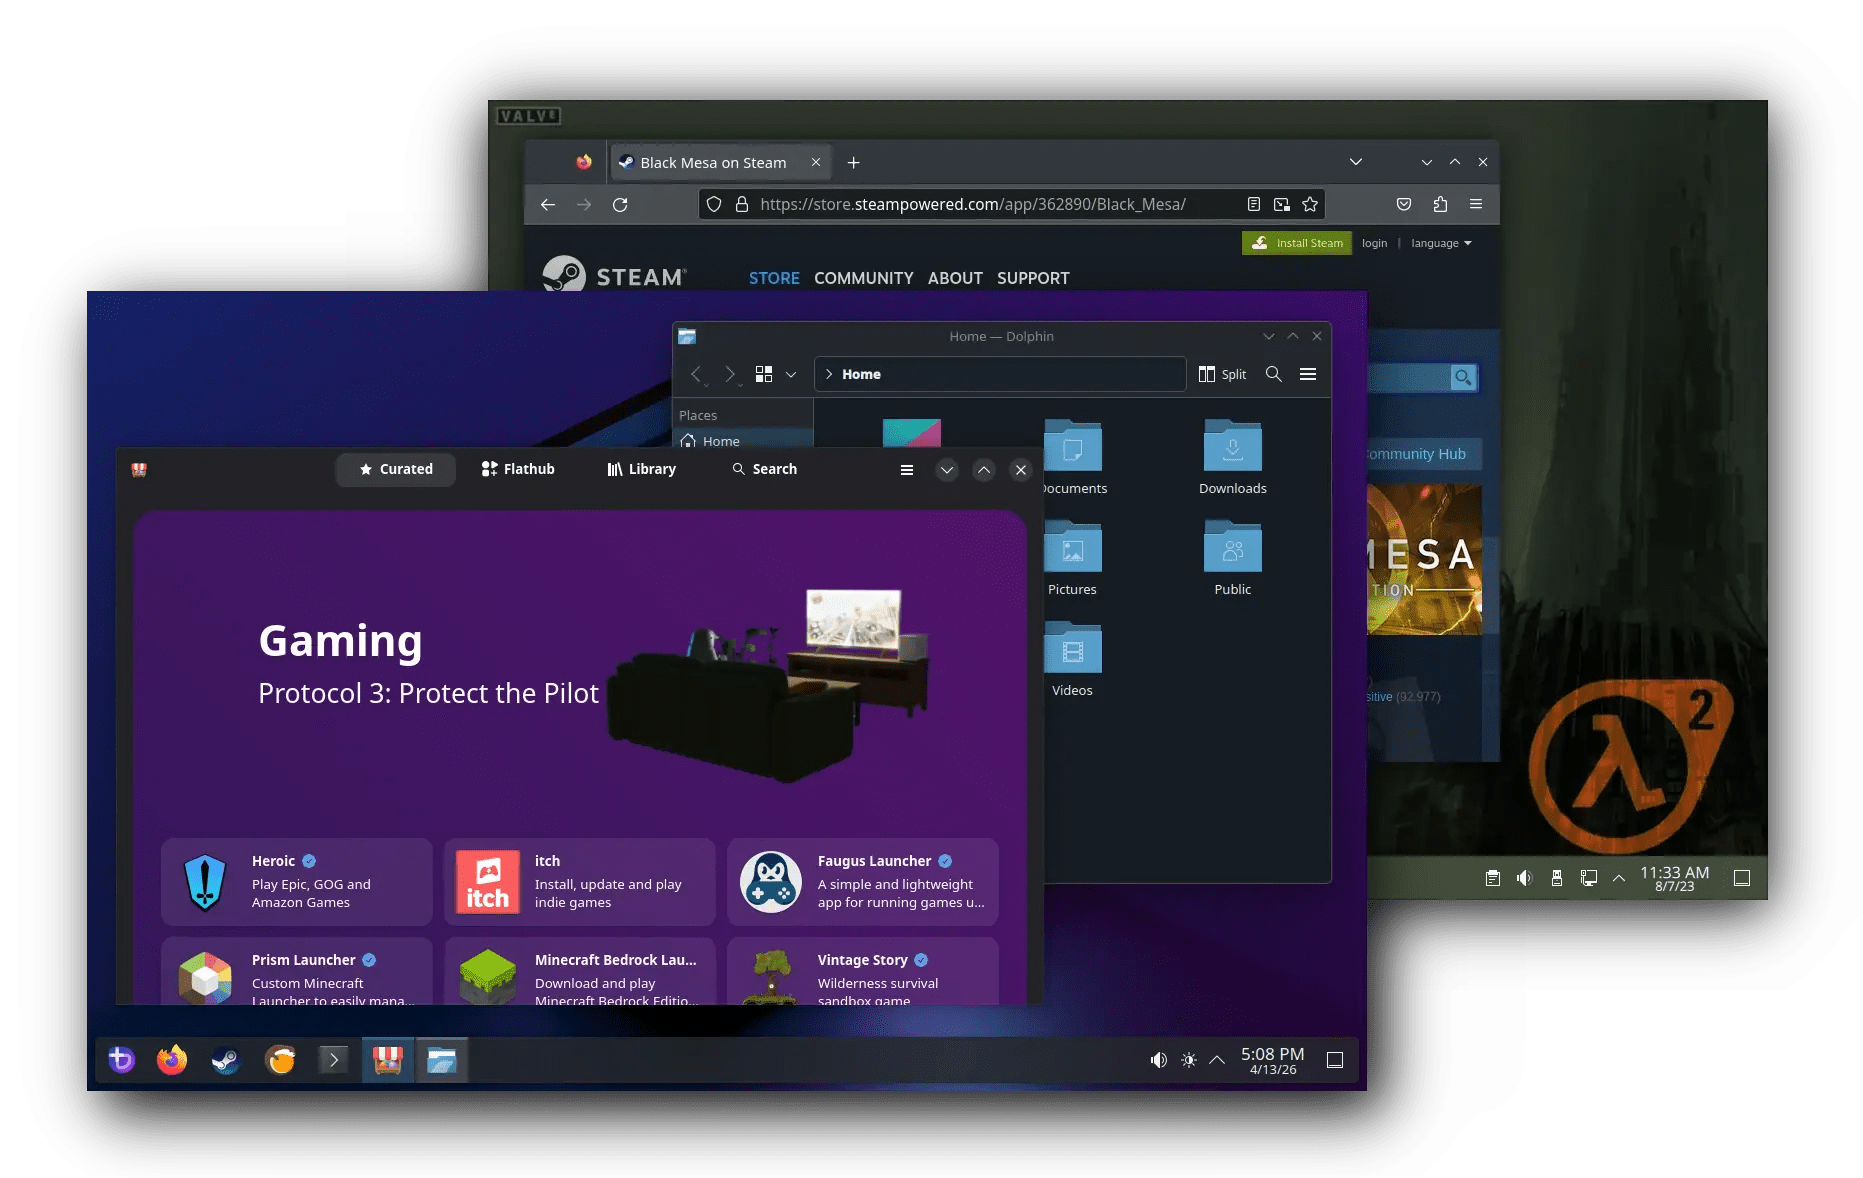Open the Downloads folder in Dolphin
1863x1178 pixels.
coord(1232,459)
